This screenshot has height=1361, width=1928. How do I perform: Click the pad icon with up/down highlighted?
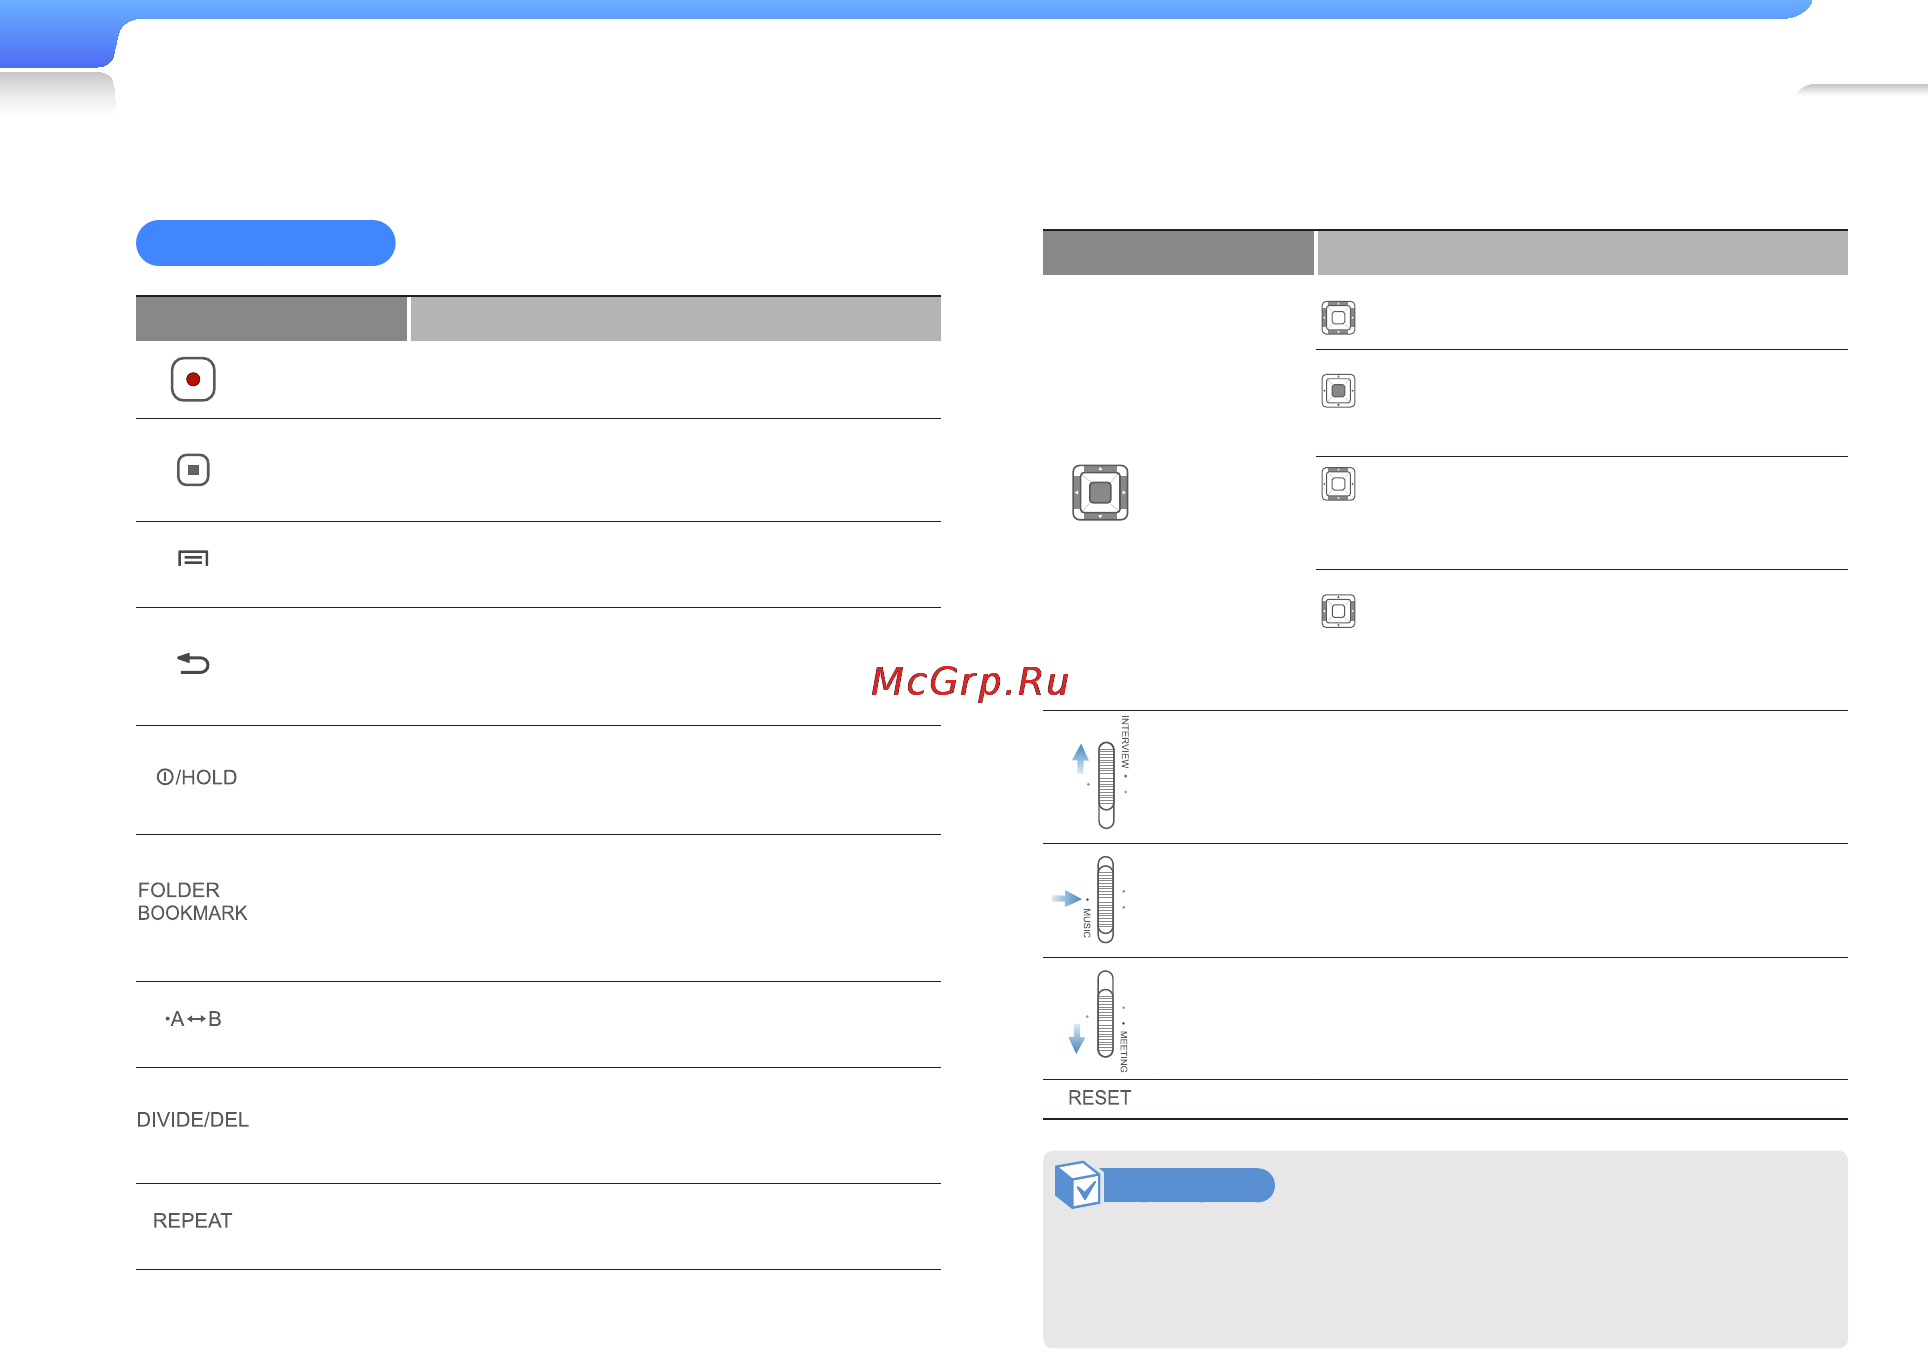pyautogui.click(x=1338, y=484)
